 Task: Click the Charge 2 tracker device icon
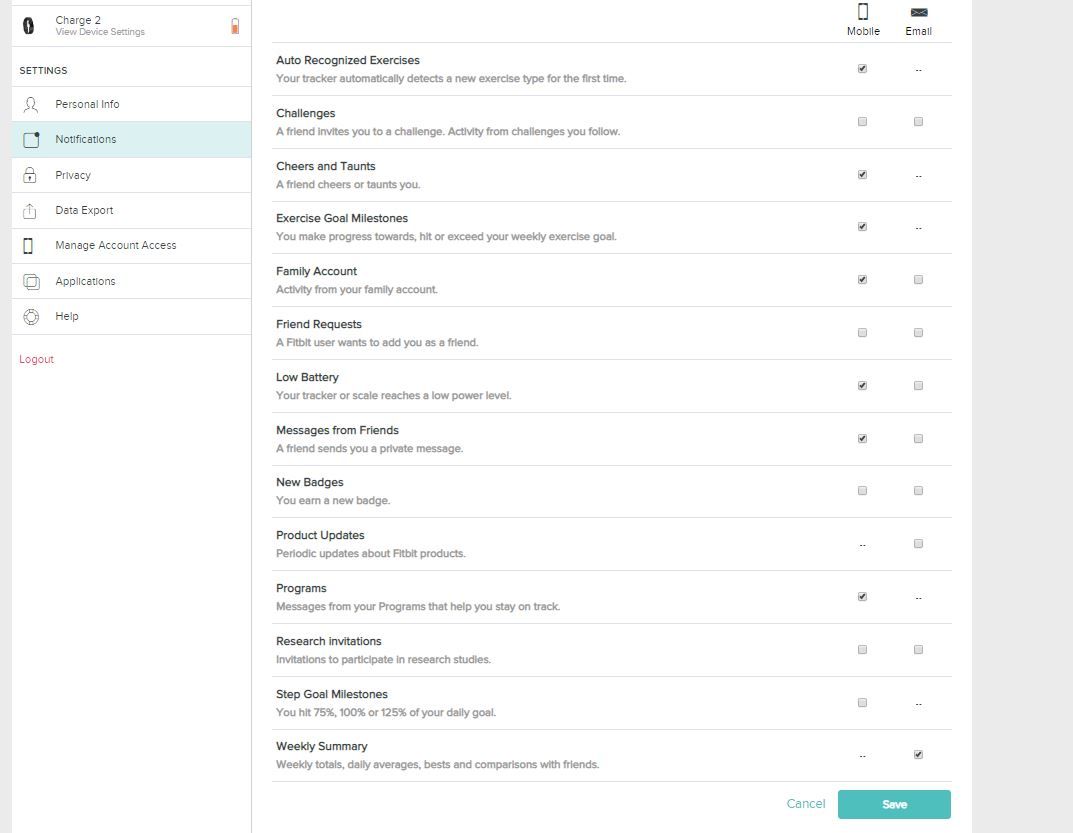pyautogui.click(x=28, y=26)
